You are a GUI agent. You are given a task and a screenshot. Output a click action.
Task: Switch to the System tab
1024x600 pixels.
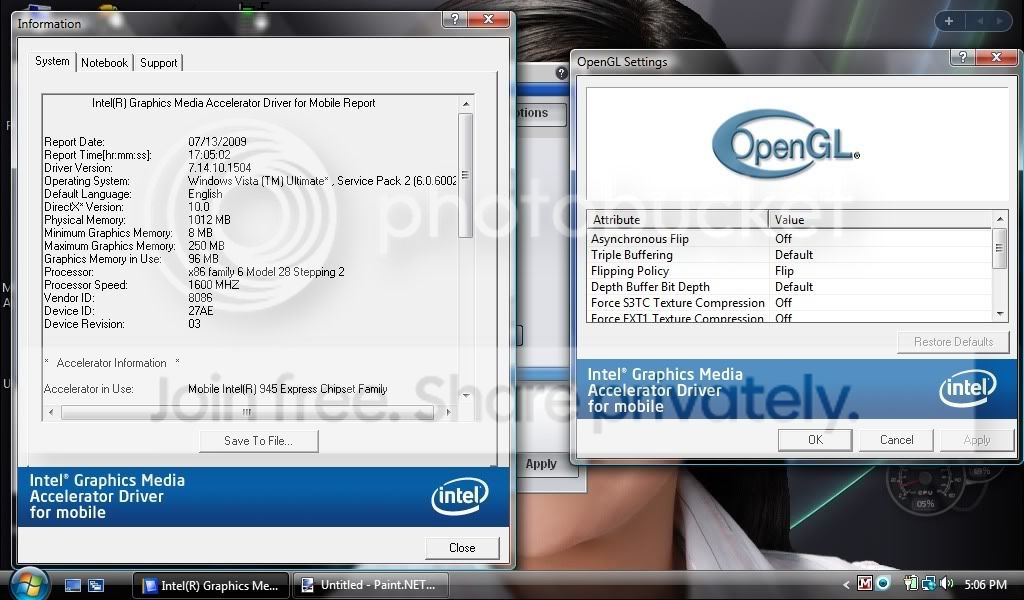tap(52, 61)
